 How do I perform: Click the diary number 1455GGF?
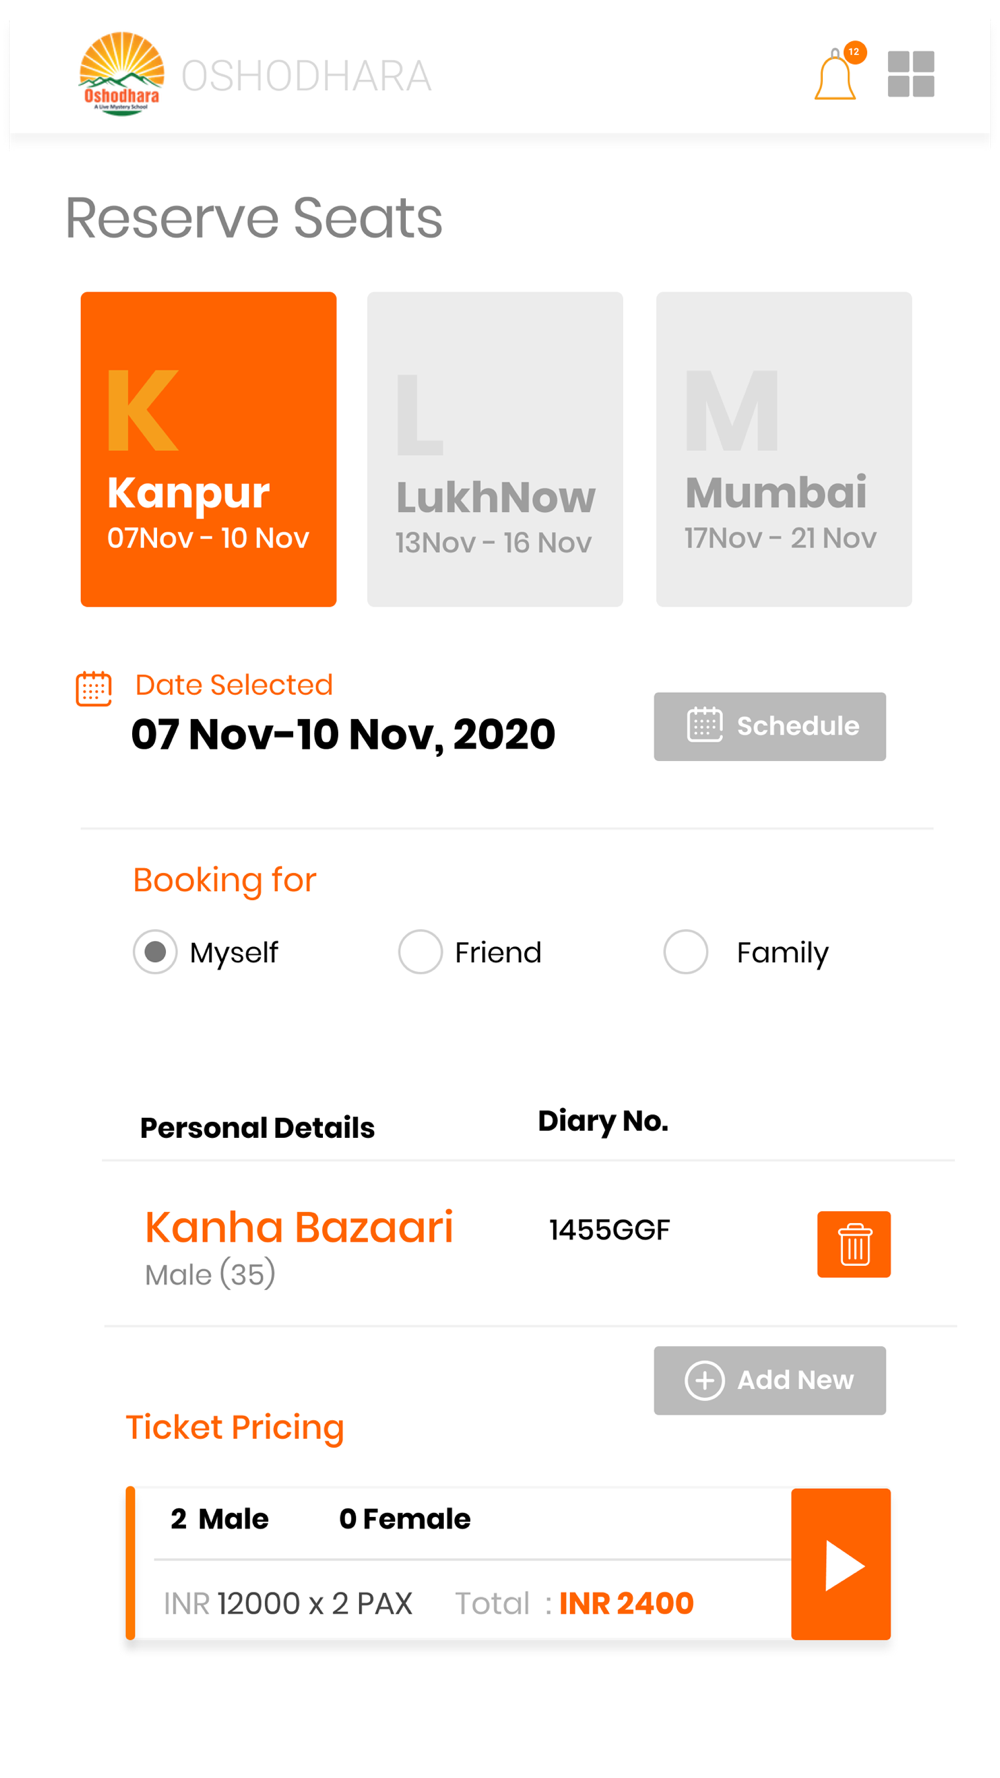click(x=609, y=1230)
